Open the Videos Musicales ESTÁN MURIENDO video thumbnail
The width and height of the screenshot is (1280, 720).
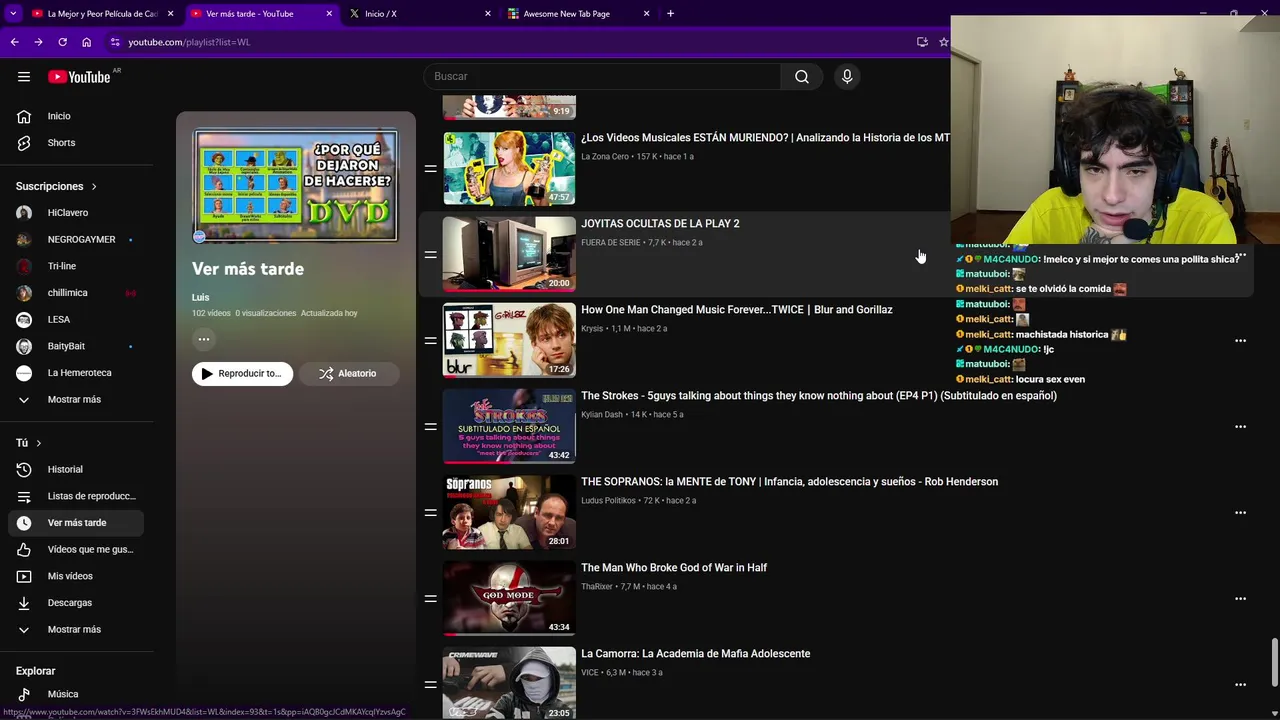[x=509, y=168]
